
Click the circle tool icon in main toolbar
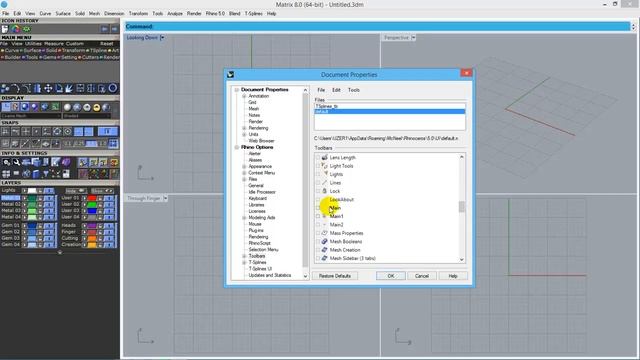pyautogui.click(x=113, y=88)
